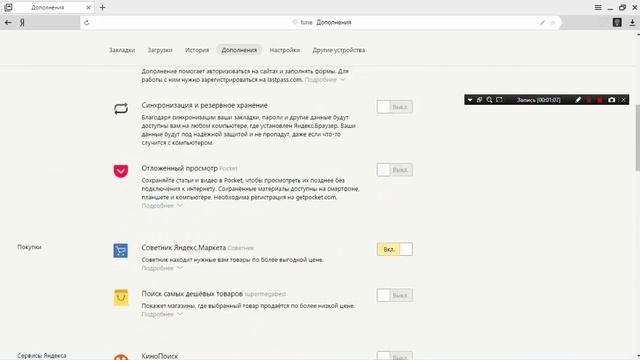Go to the Настройки tab
The image size is (640, 360).
(x=284, y=50)
